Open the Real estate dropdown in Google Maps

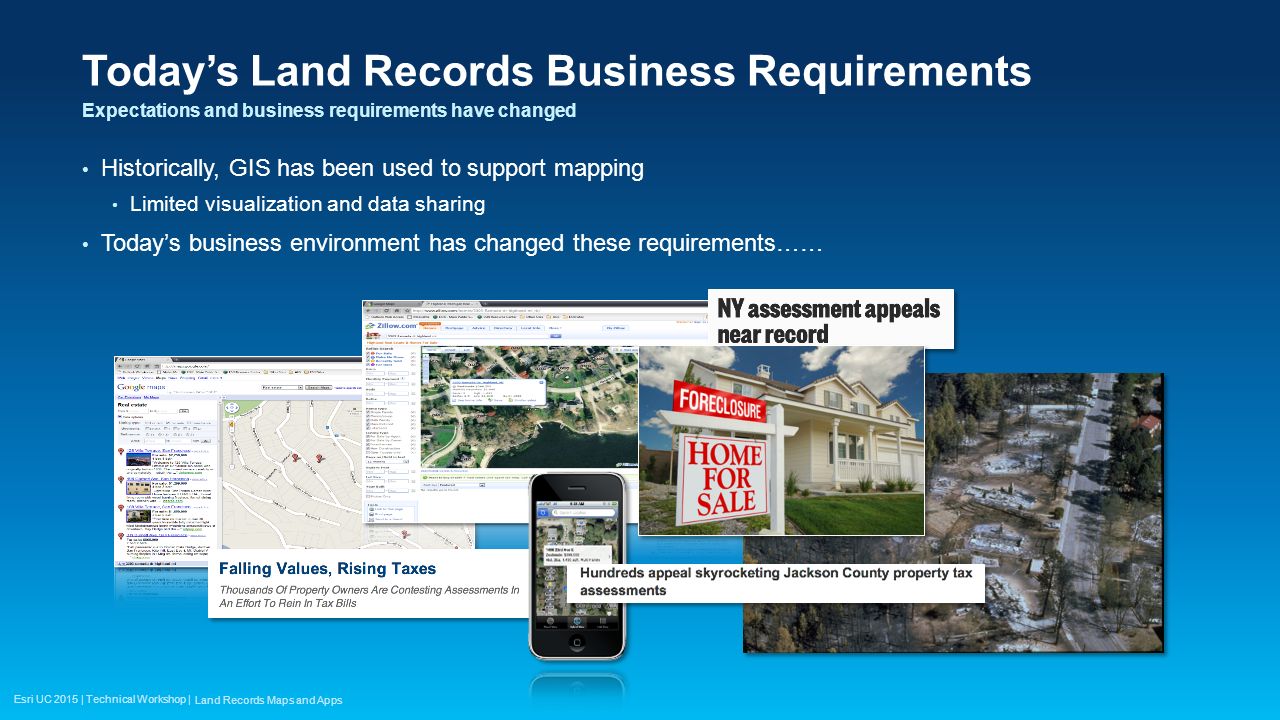pyautogui.click(x=280, y=387)
